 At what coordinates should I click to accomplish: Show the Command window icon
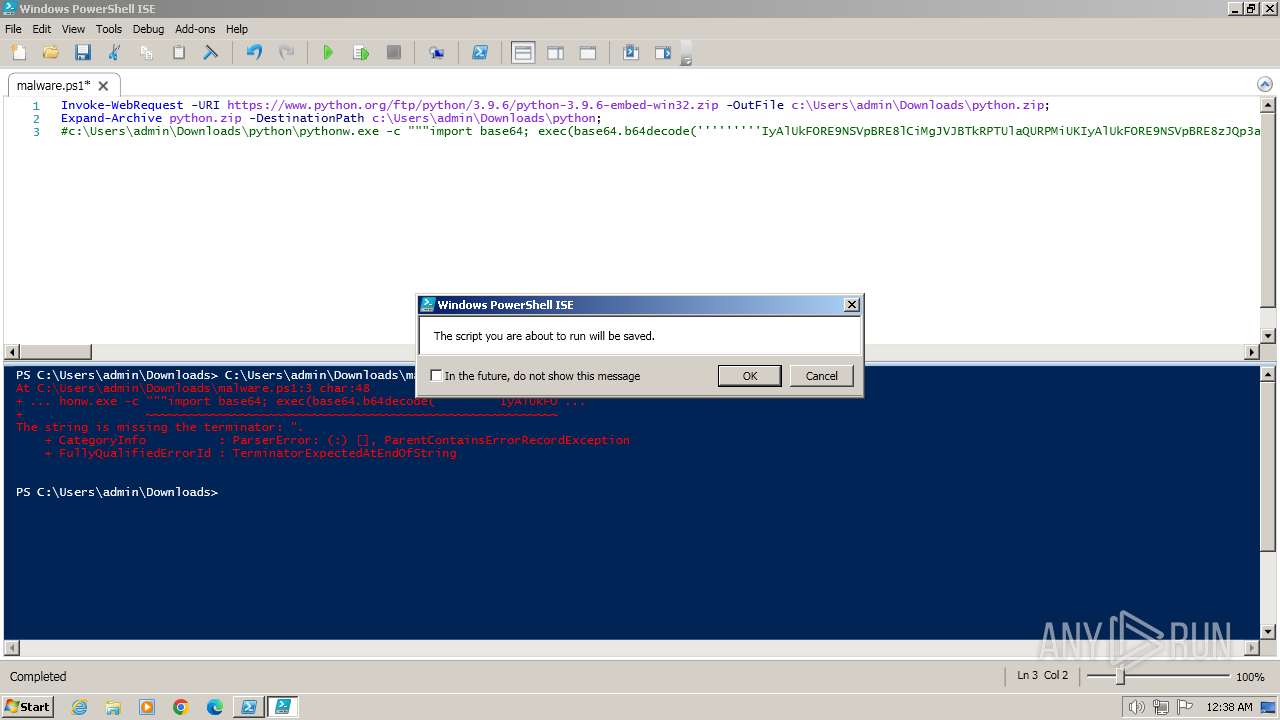[631, 53]
